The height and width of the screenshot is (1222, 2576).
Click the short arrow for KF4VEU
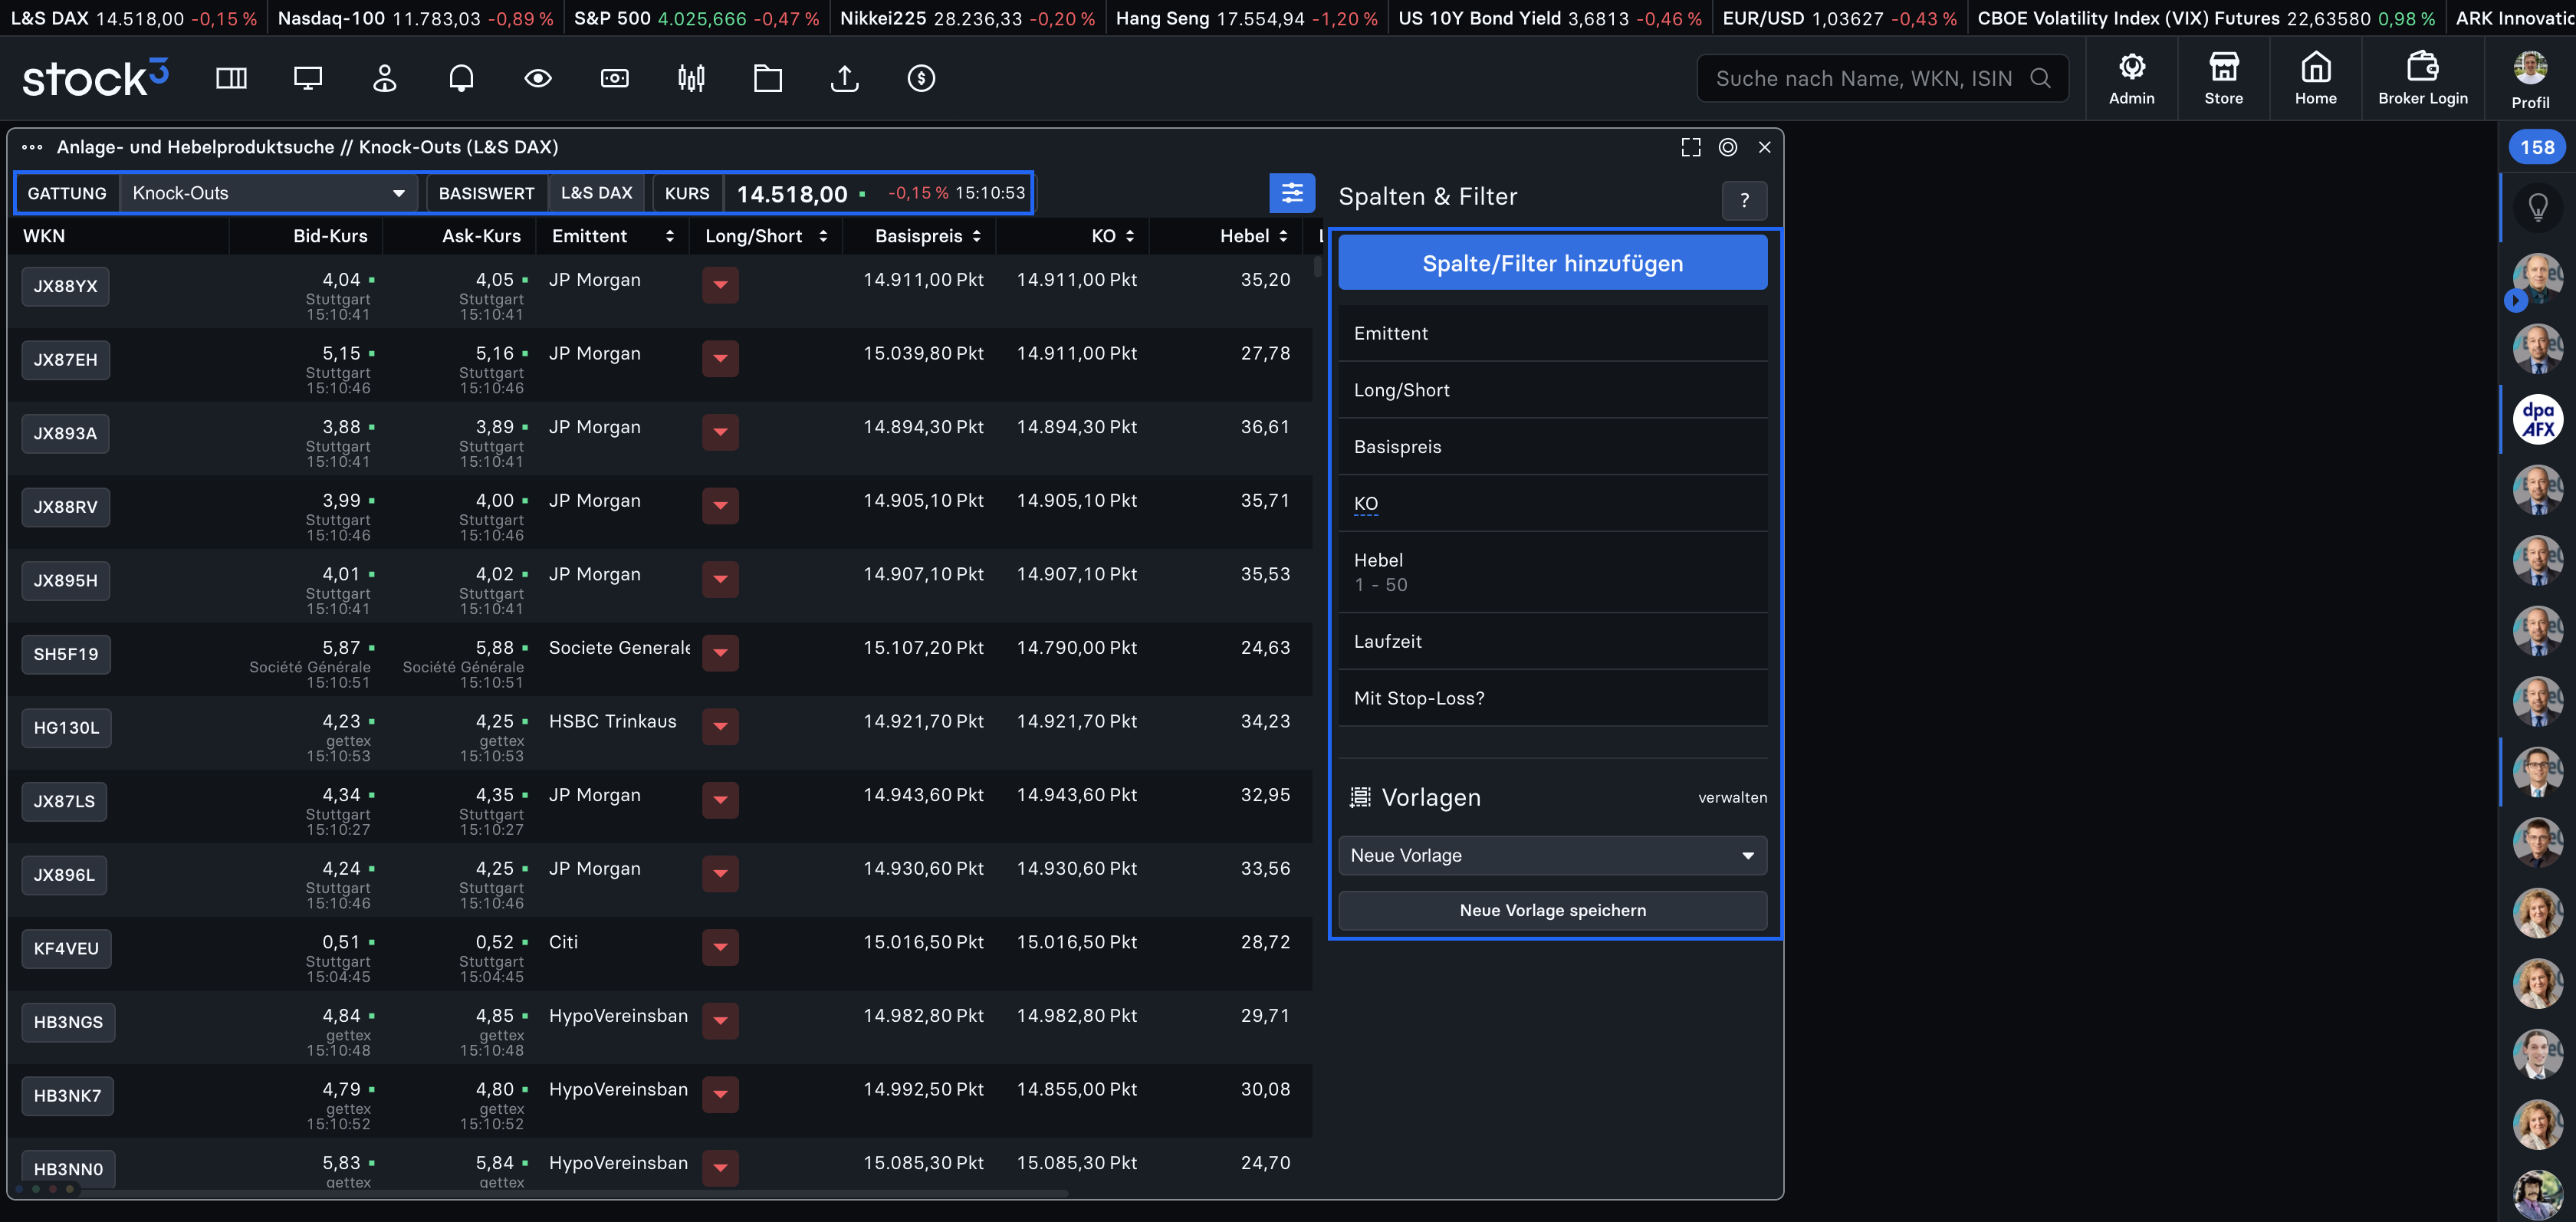pos(720,947)
